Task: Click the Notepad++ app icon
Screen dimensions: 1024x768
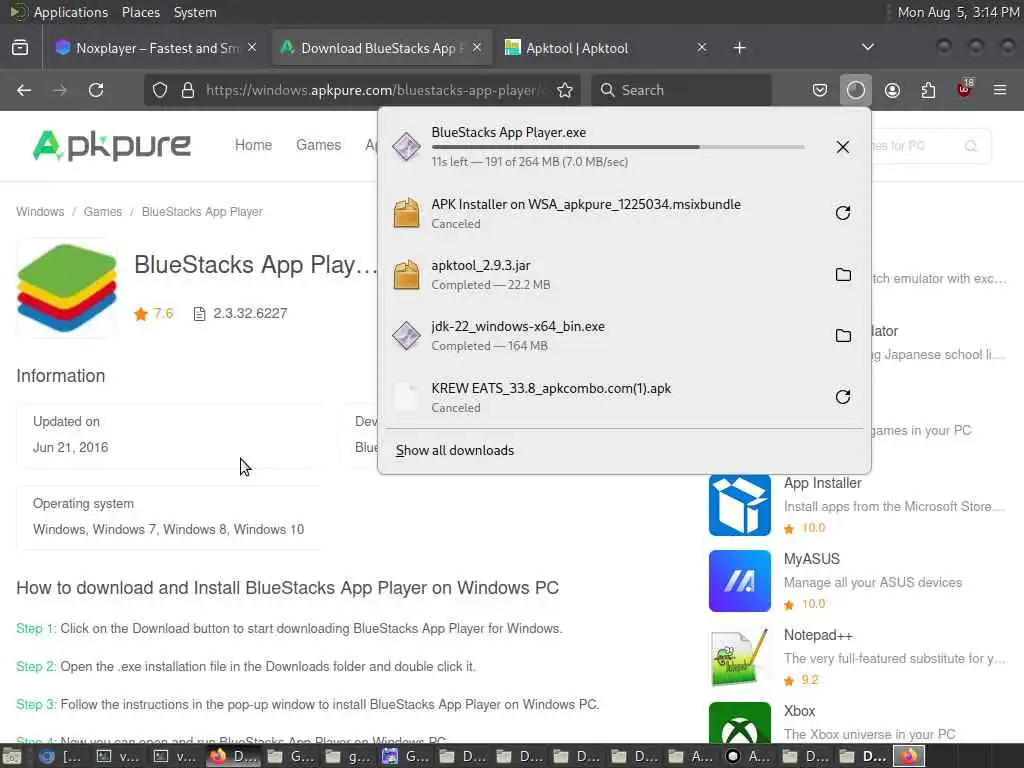Action: [x=740, y=657]
